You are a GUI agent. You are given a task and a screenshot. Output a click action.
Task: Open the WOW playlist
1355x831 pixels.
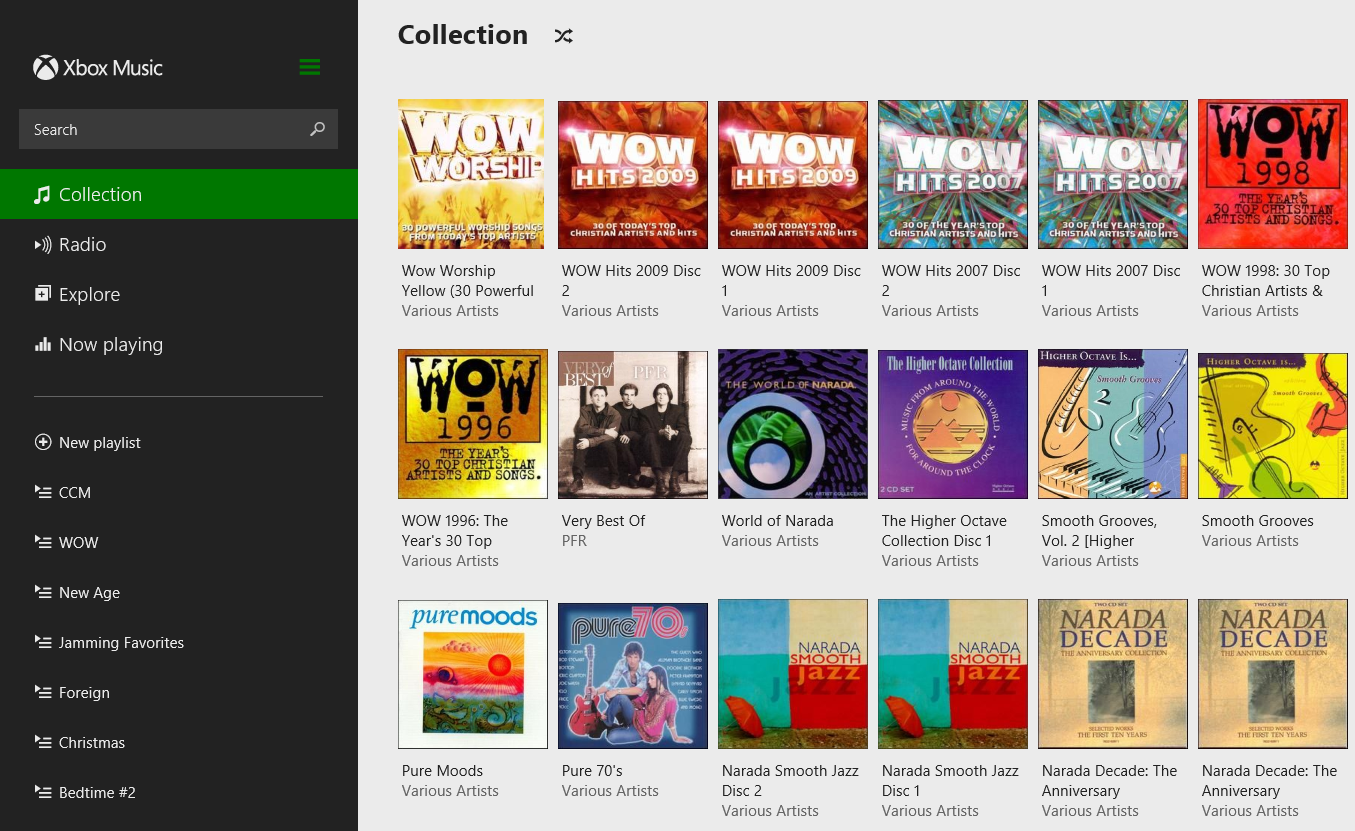click(x=78, y=543)
